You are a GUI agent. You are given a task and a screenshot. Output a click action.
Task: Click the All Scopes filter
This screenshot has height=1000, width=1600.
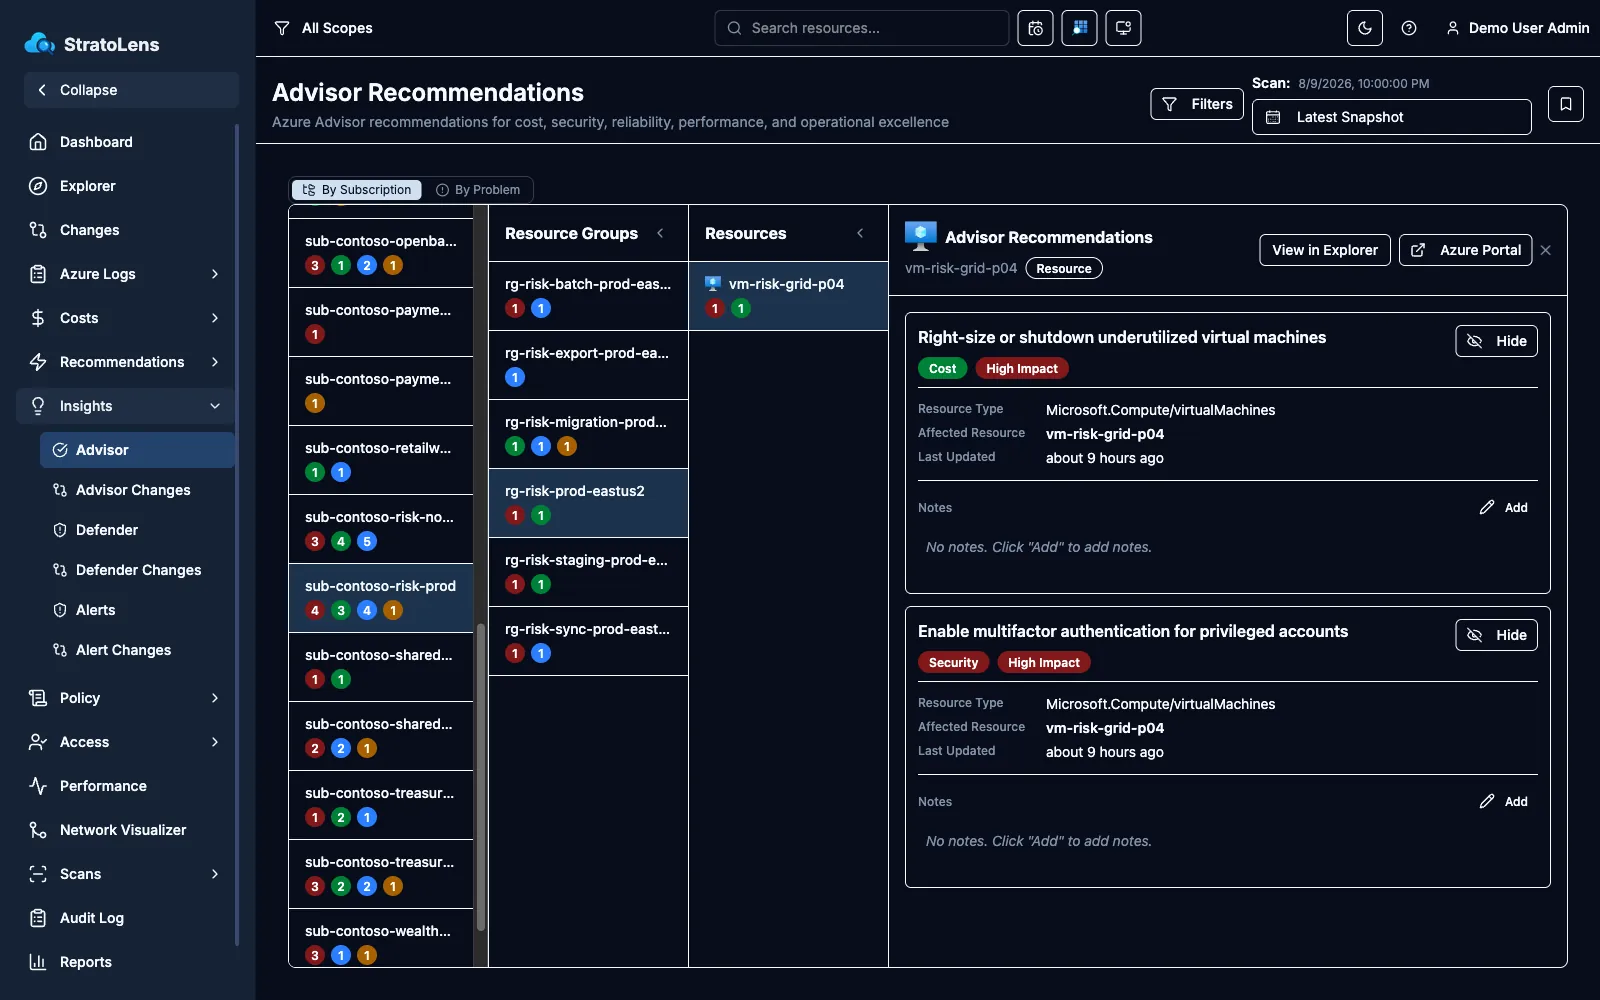323,28
